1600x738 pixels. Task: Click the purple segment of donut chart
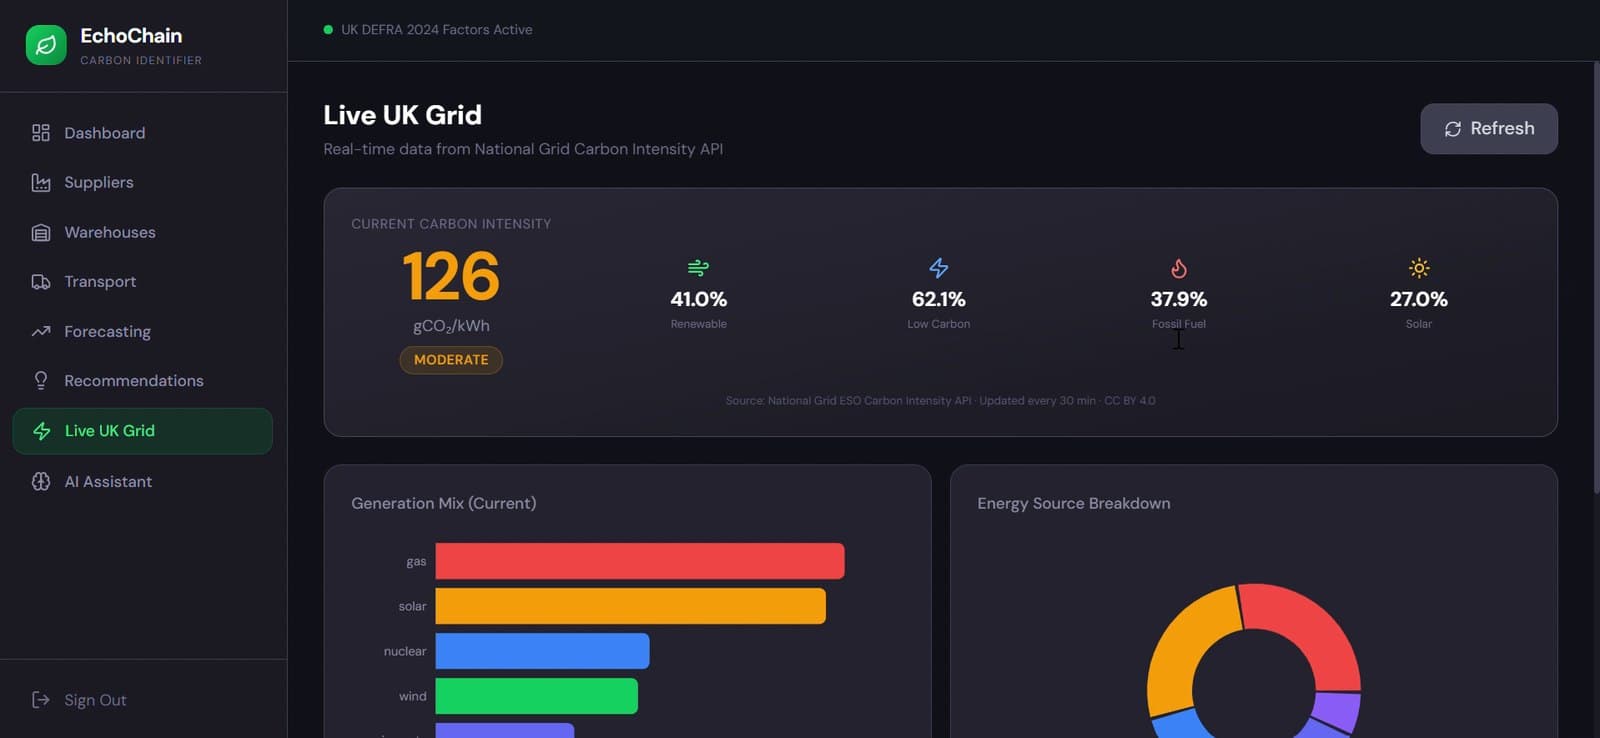(1337, 711)
